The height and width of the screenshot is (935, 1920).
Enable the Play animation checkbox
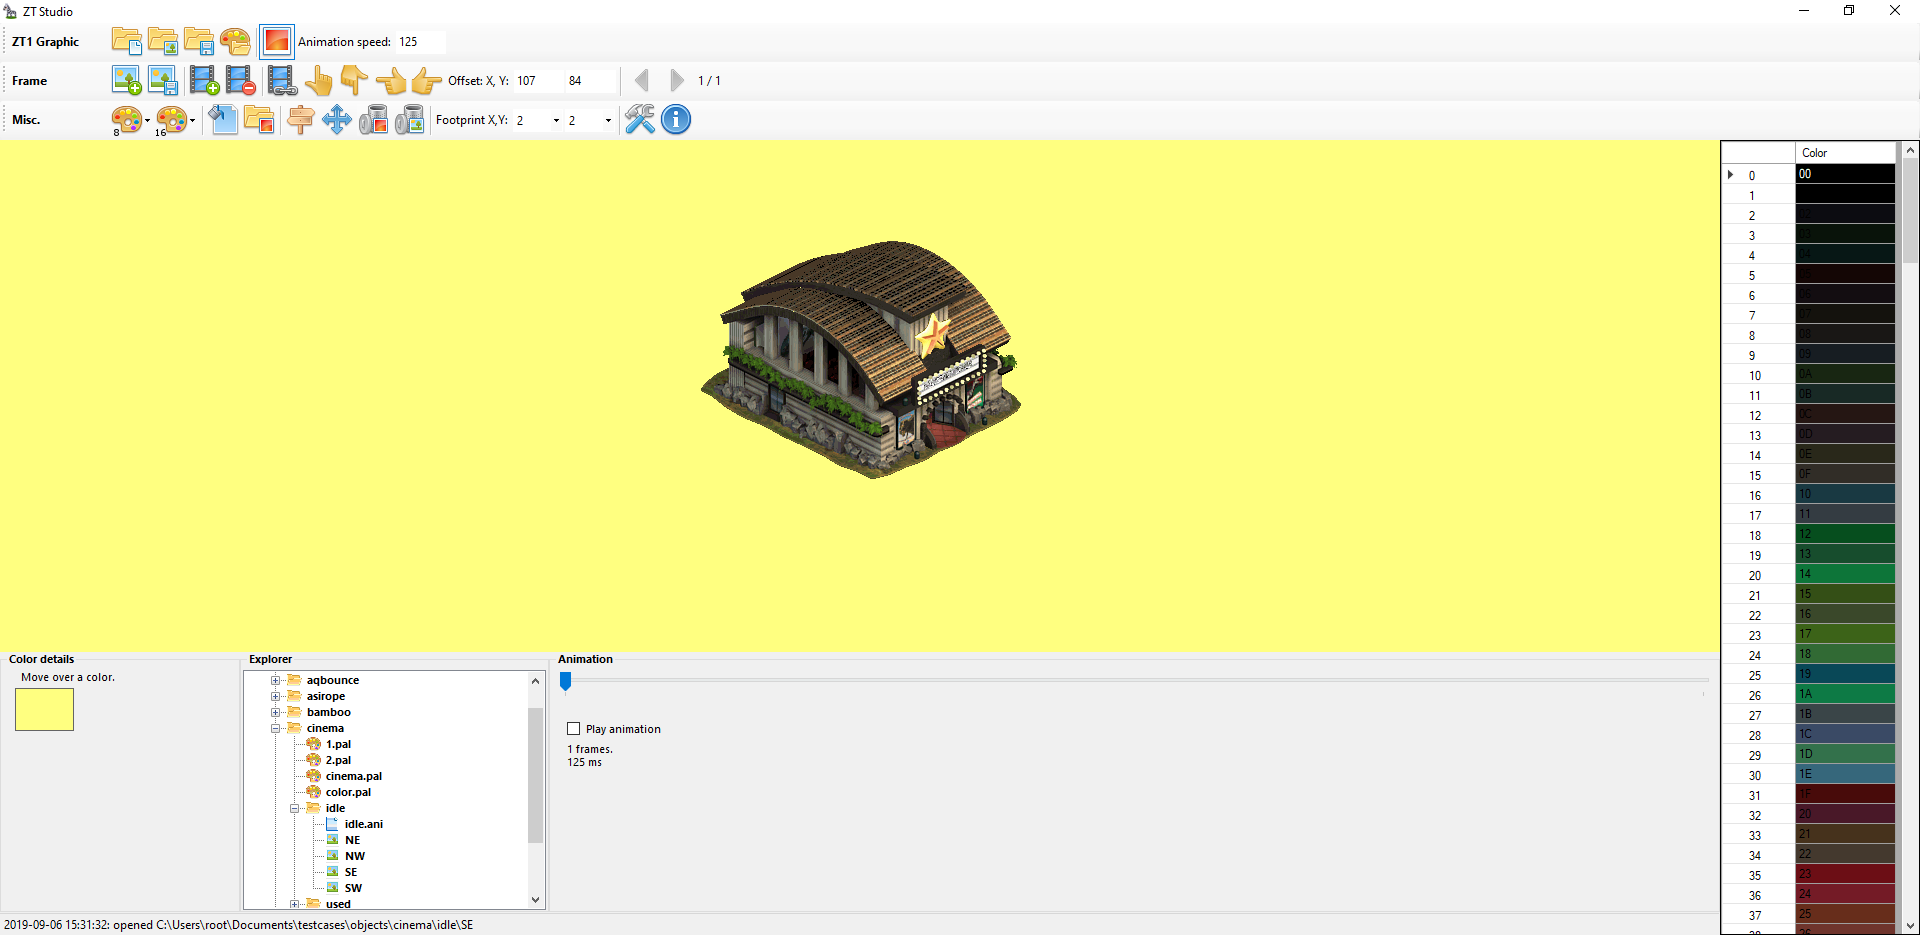coord(573,729)
